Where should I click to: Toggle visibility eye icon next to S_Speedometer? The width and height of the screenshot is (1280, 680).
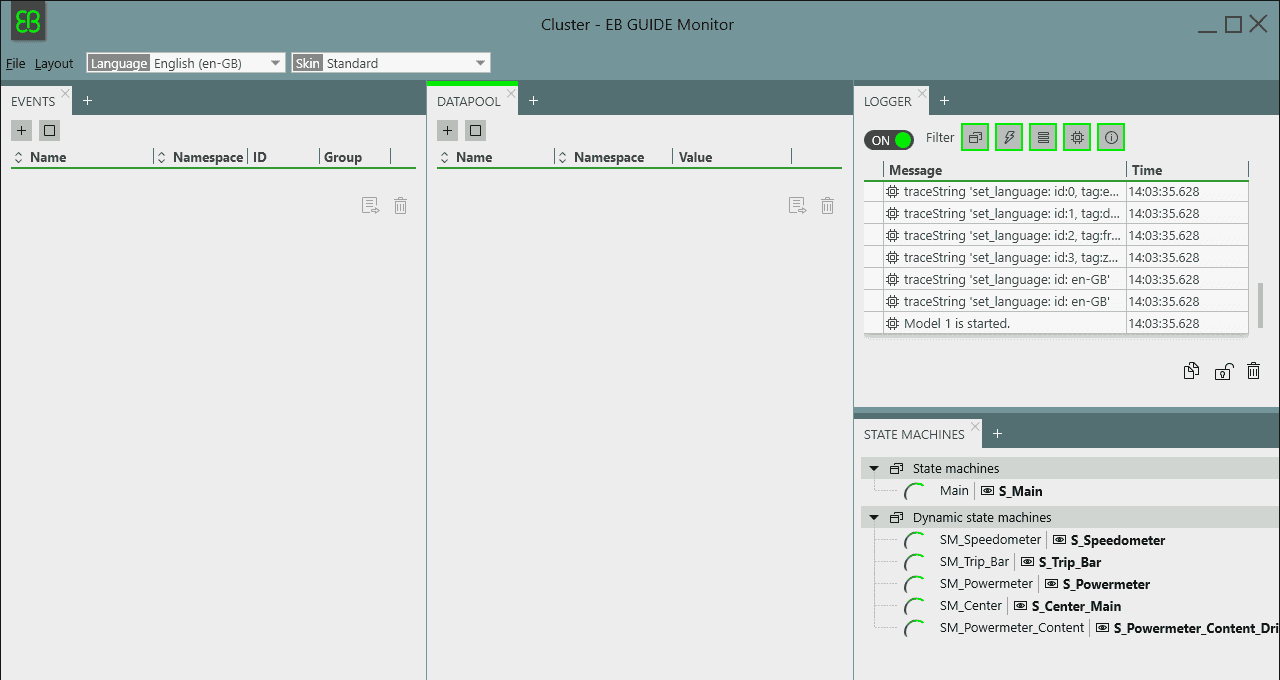[x=1060, y=540]
